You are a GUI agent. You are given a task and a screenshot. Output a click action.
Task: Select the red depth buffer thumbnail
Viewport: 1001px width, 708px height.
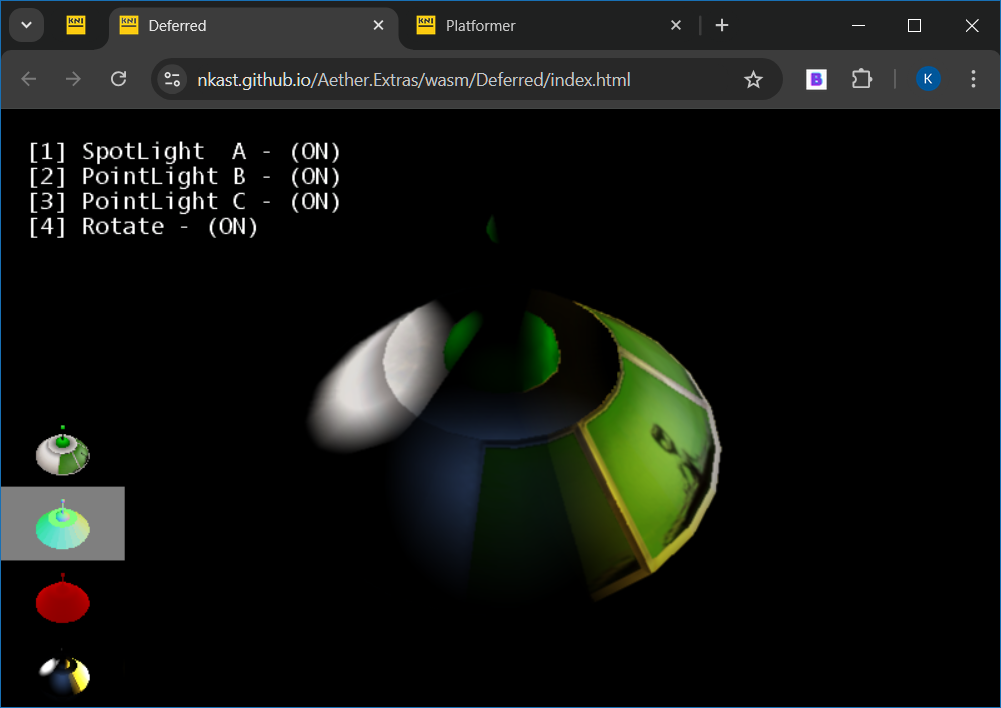(x=63, y=598)
